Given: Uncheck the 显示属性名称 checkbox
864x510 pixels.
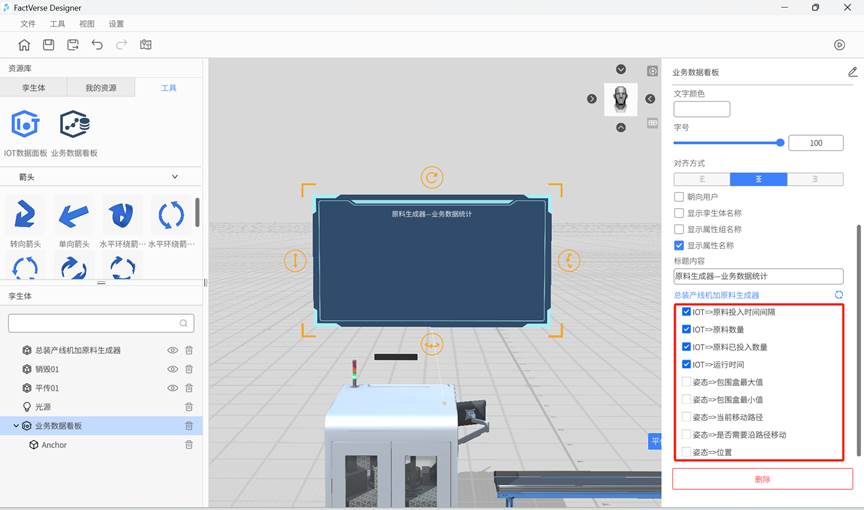Looking at the screenshot, I should click(x=680, y=245).
